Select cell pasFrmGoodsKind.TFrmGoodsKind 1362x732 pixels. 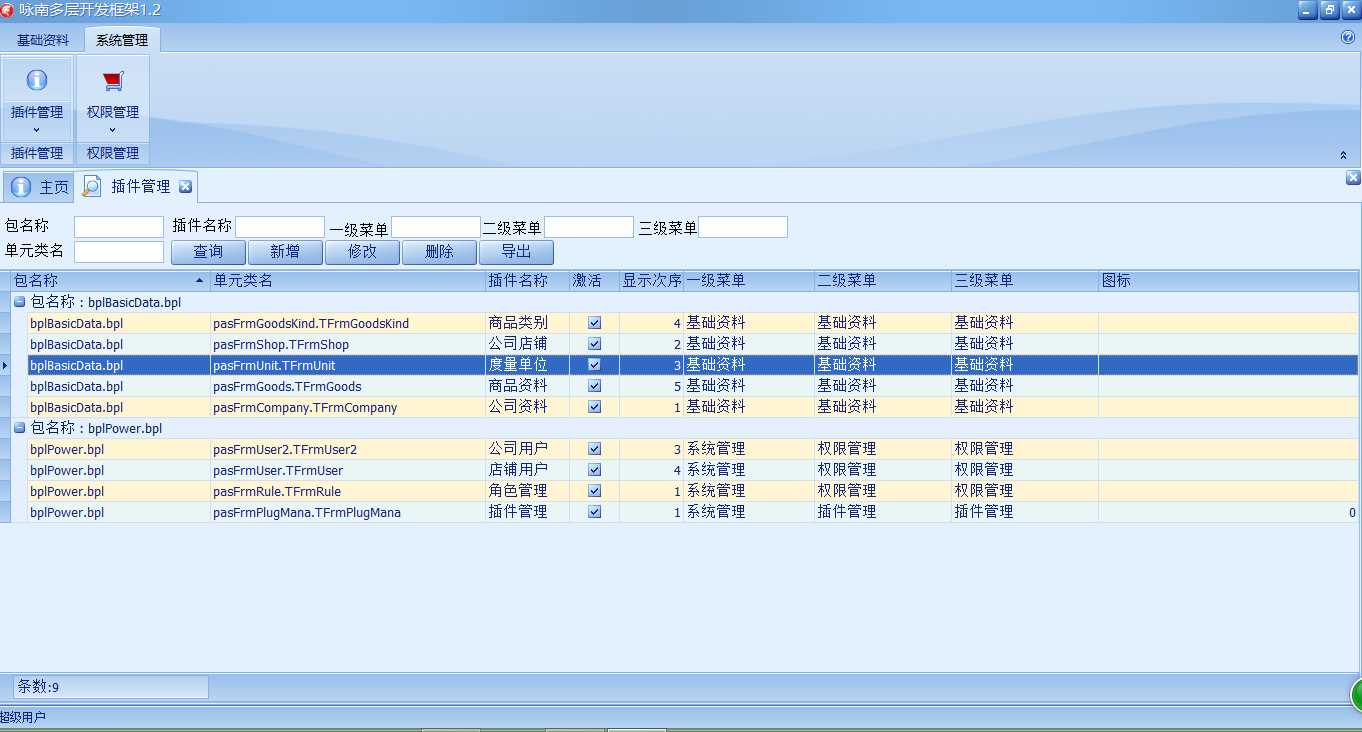347,323
